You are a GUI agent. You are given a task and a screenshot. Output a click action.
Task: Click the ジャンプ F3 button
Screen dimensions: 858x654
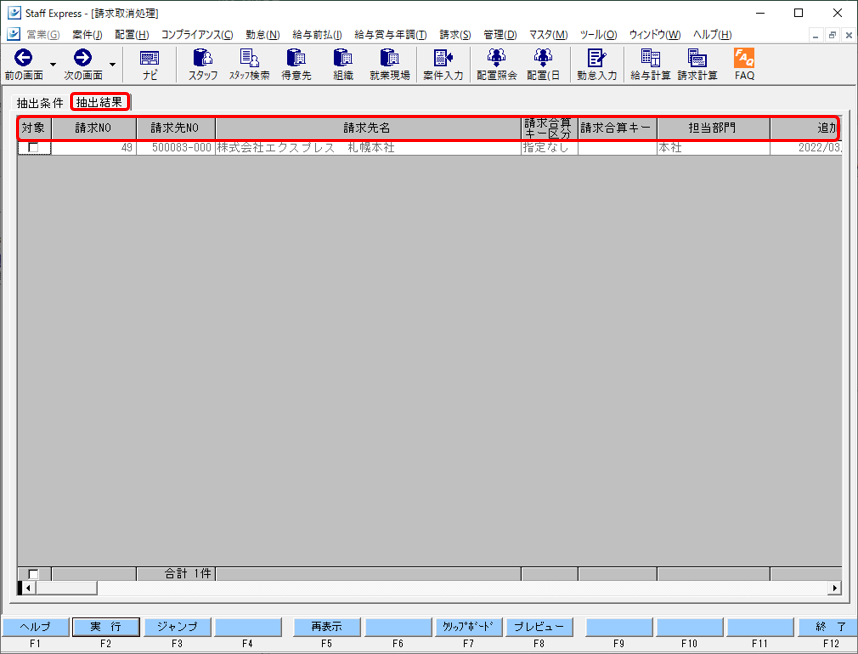tap(177, 627)
